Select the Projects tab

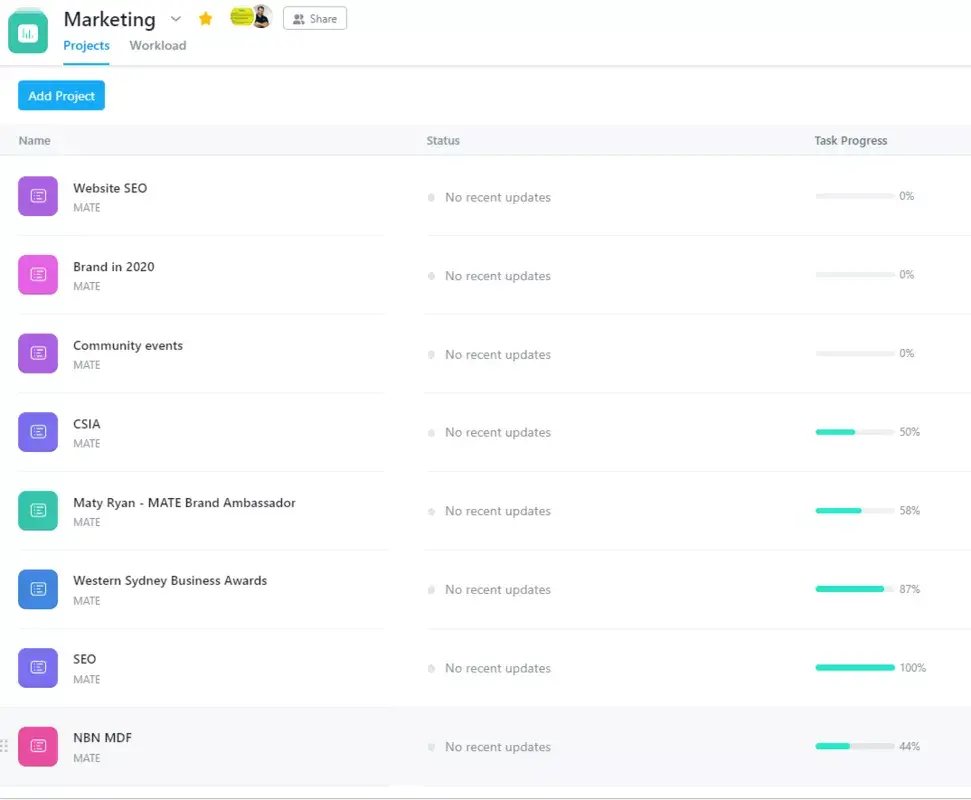86,45
